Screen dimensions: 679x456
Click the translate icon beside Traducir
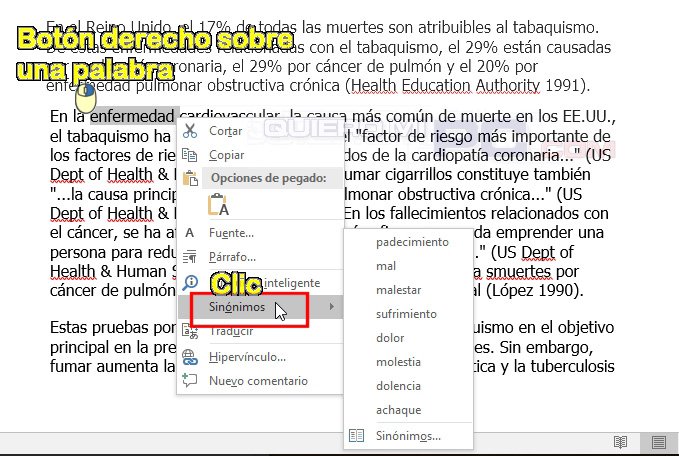click(190, 331)
